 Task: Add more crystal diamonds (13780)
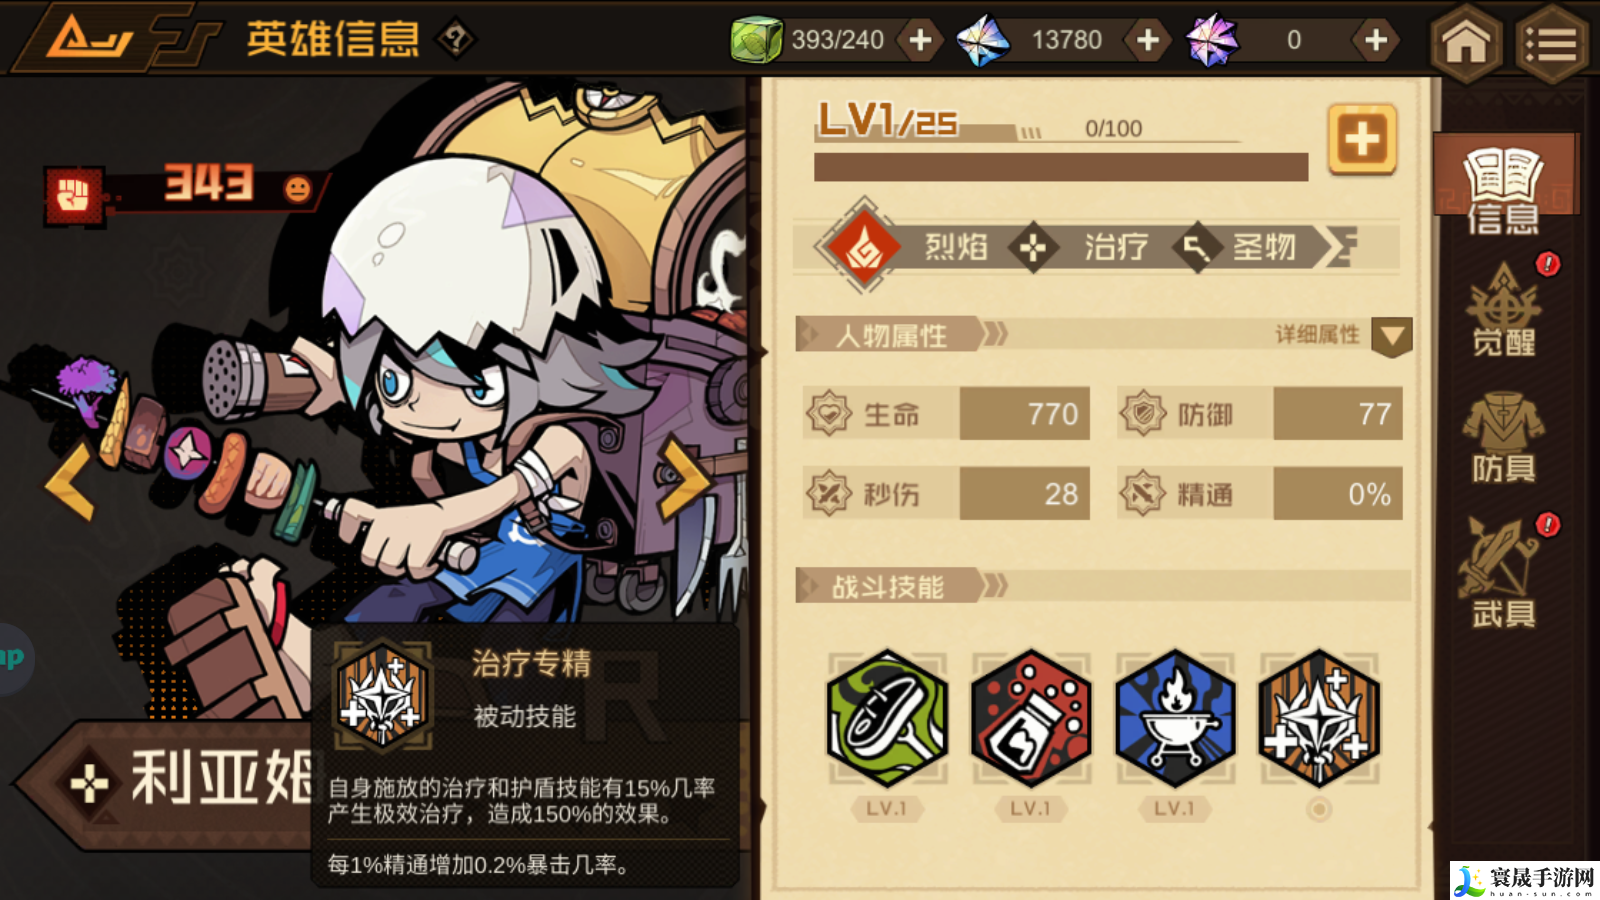tap(1148, 40)
